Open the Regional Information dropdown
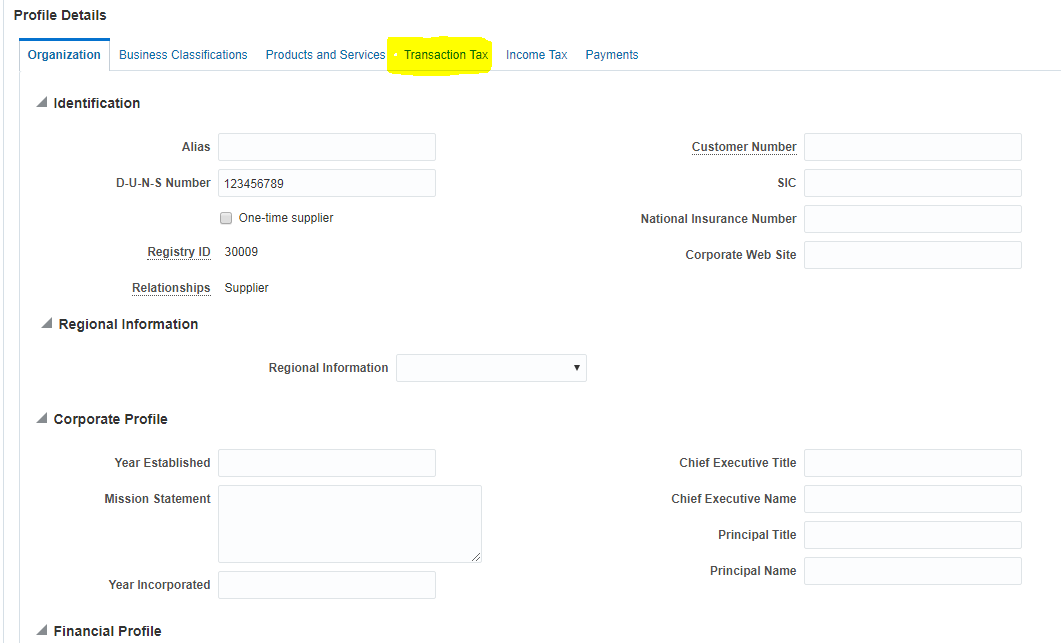The width and height of the screenshot is (1061, 643). 577,368
